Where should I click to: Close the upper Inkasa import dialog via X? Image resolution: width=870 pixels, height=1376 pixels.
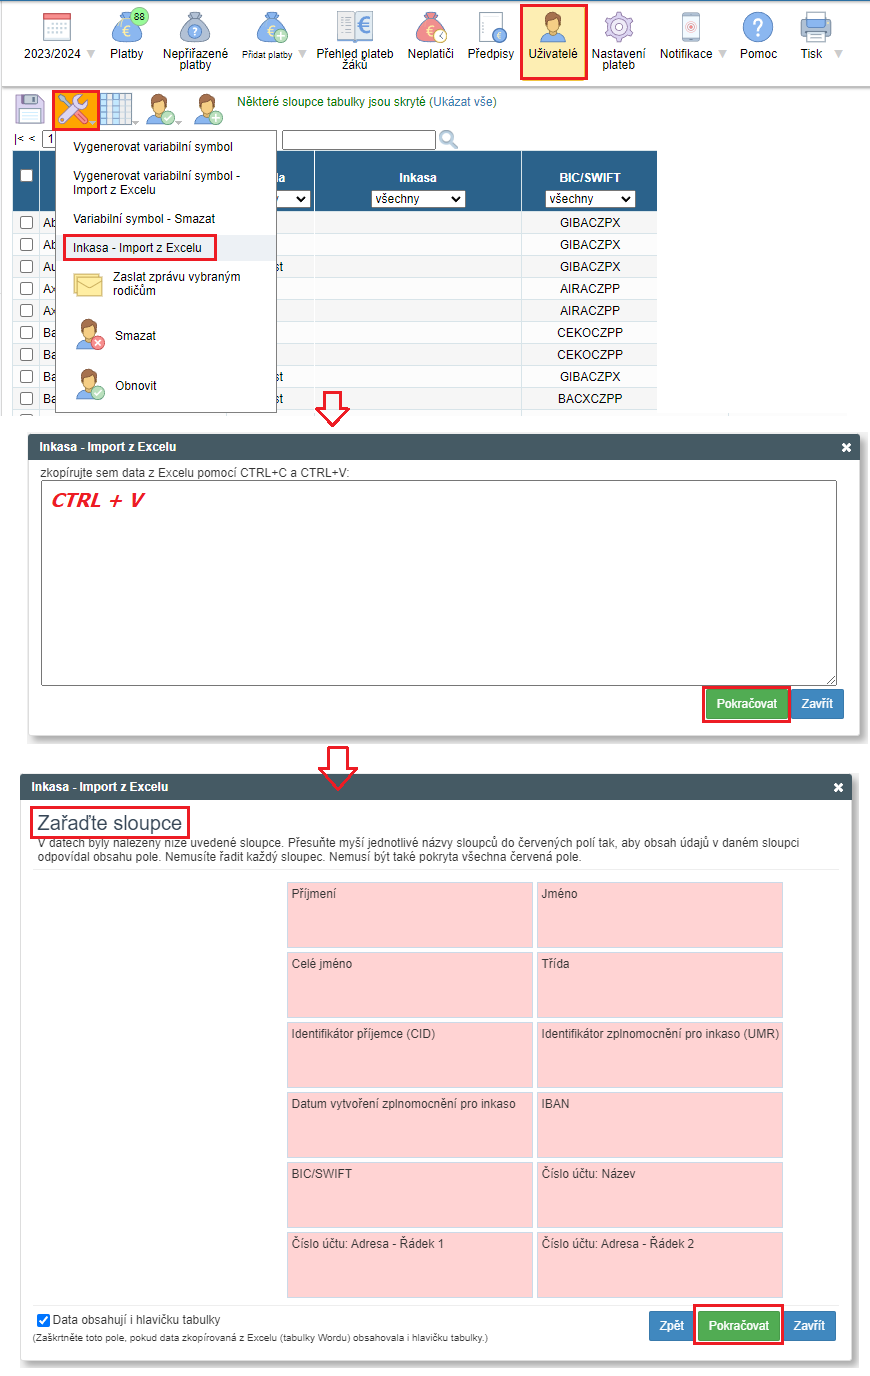(846, 447)
